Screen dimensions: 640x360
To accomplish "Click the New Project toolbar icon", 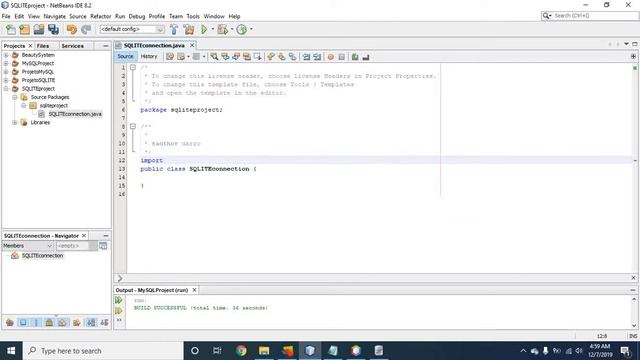I will click(x=24, y=29).
